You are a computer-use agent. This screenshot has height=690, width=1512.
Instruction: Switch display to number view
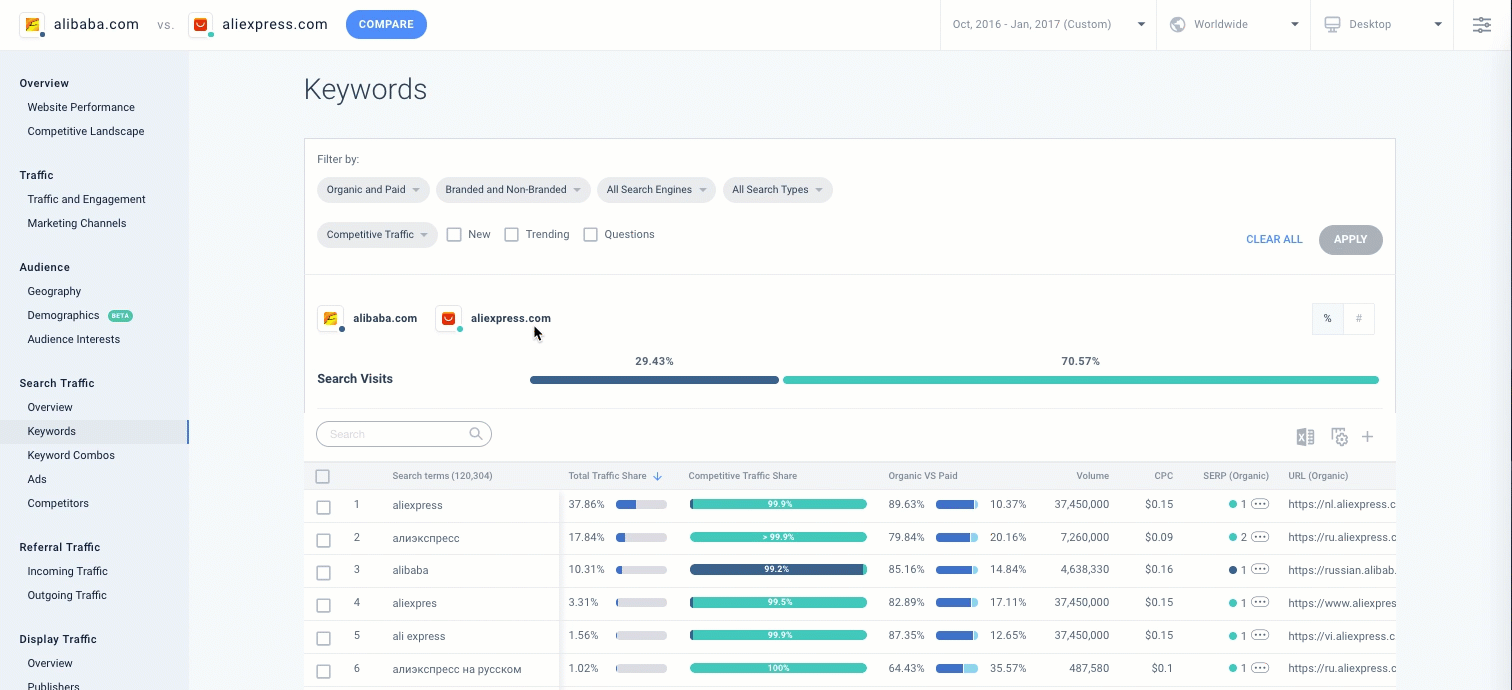click(x=1359, y=319)
